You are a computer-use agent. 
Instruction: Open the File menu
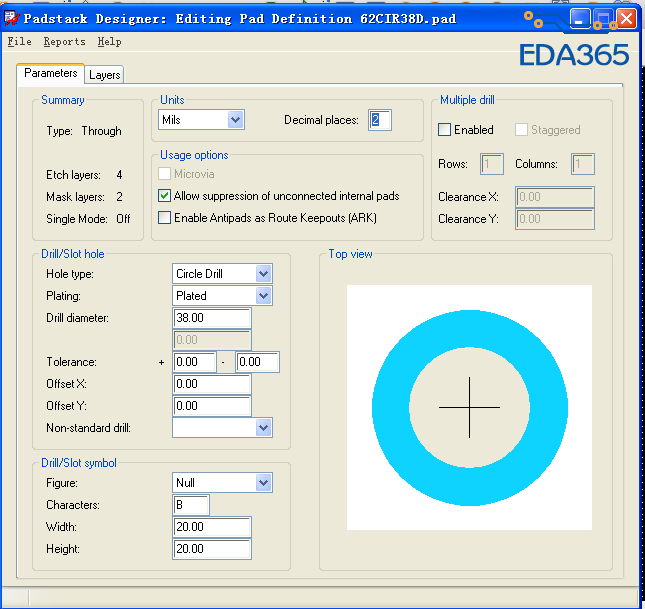coord(19,42)
